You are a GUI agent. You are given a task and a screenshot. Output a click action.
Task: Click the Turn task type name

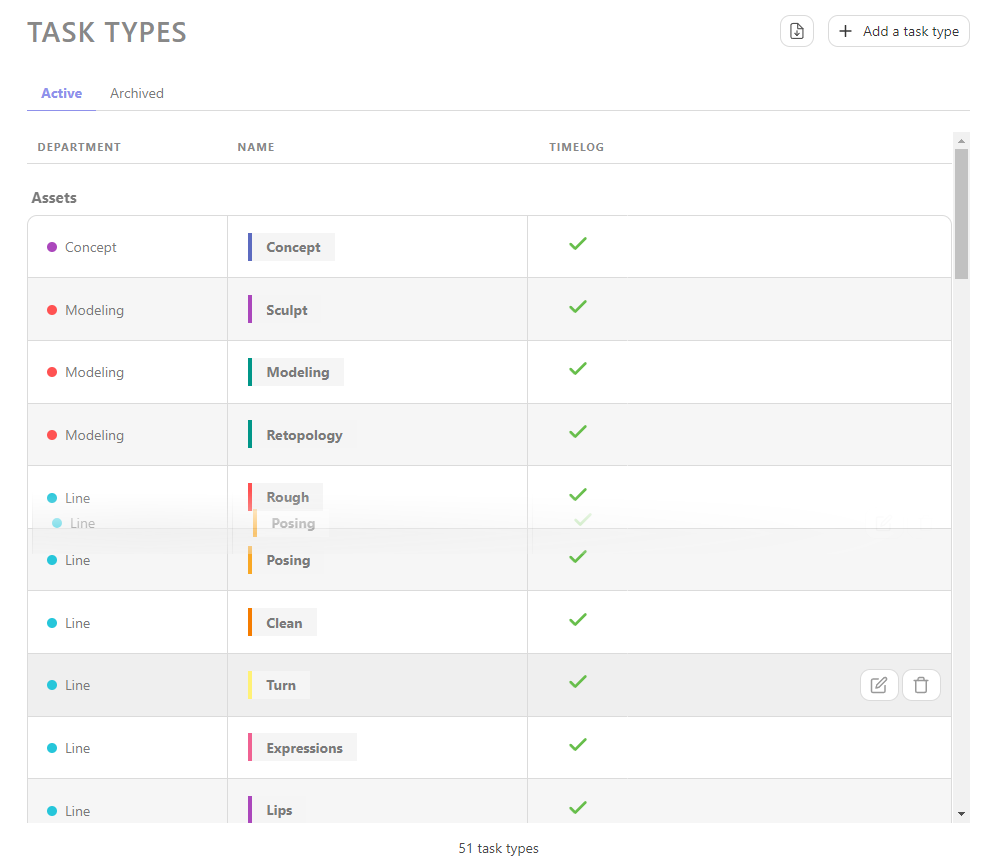[281, 685]
